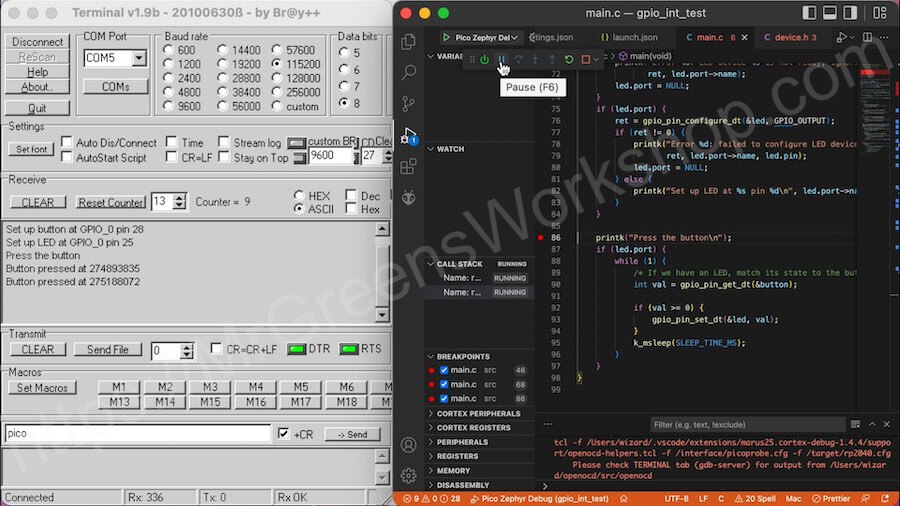900x506 pixels.
Task: Open the Accounts icon in activity bar
Action: [409, 445]
